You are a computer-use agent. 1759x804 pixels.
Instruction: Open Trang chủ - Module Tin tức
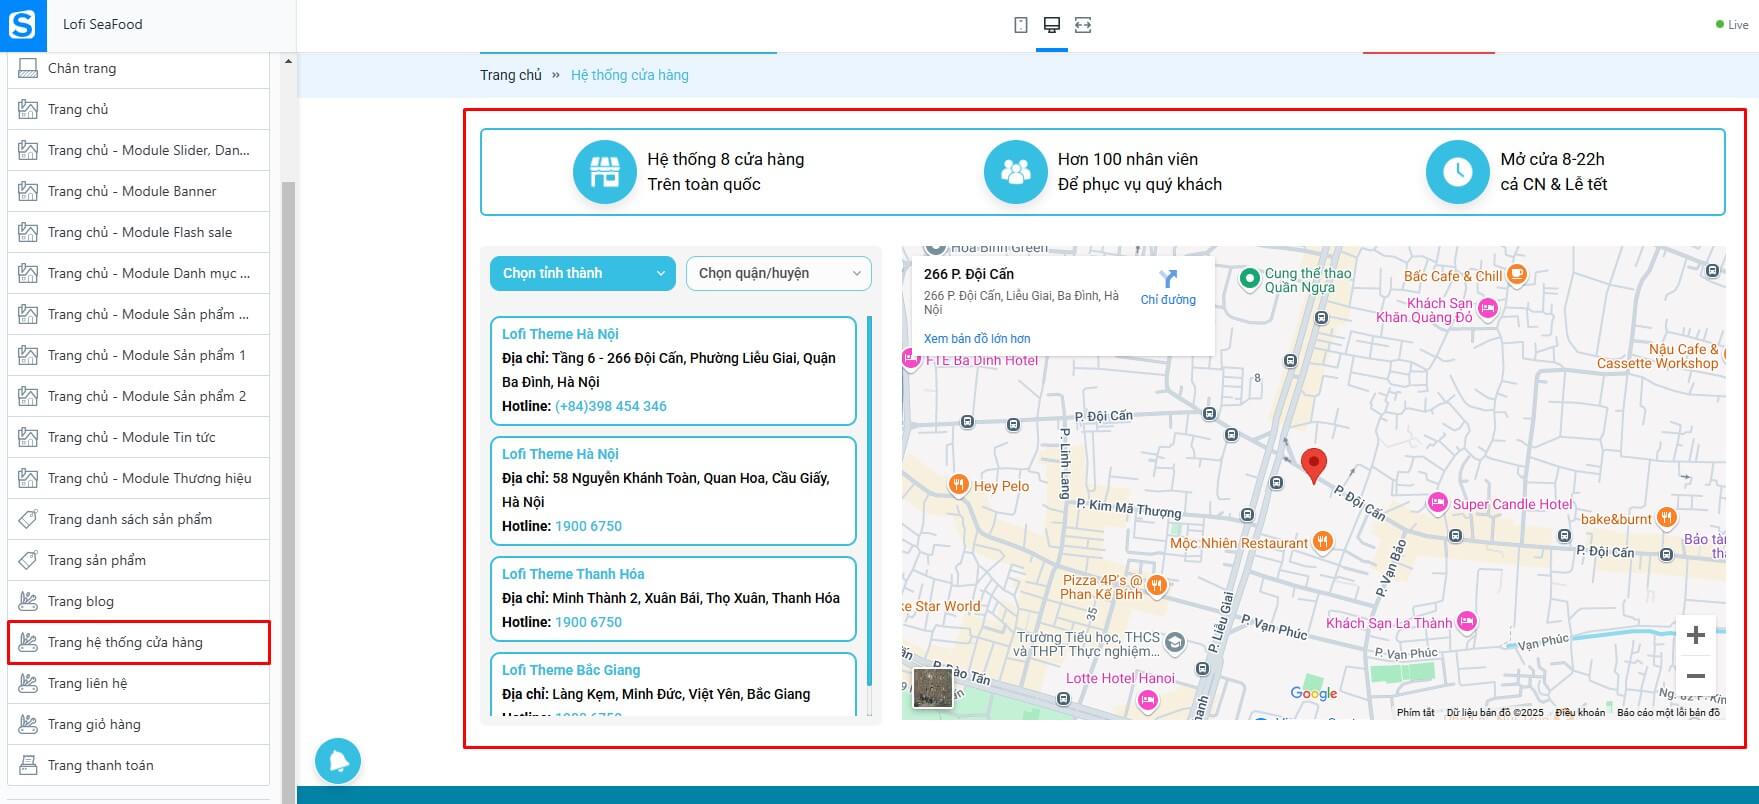[139, 437]
